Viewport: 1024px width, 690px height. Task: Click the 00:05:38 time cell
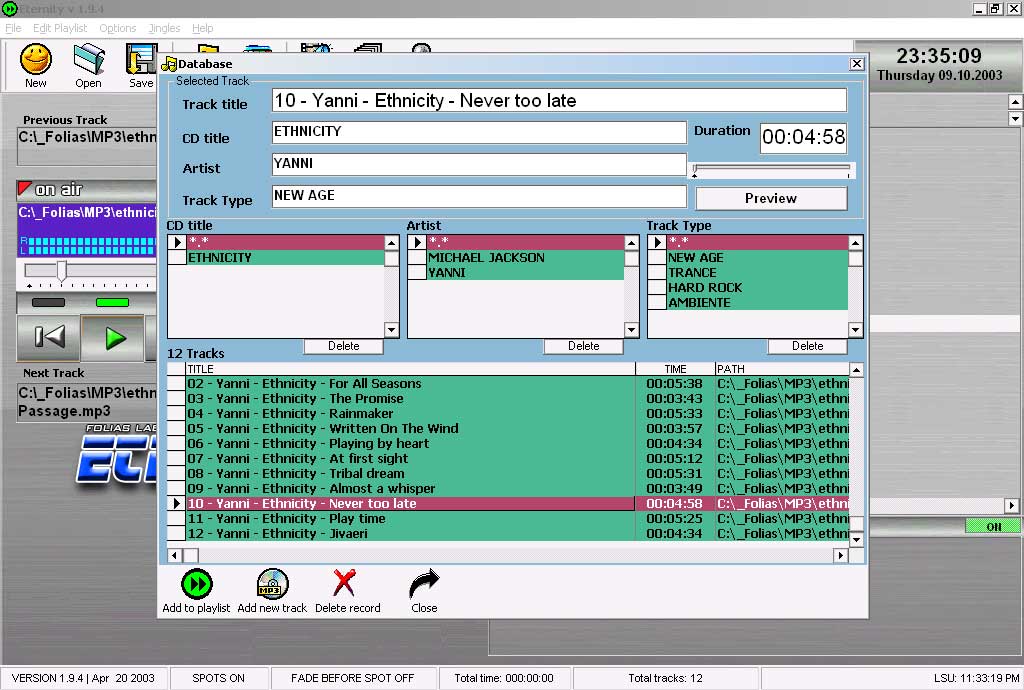[x=675, y=384]
